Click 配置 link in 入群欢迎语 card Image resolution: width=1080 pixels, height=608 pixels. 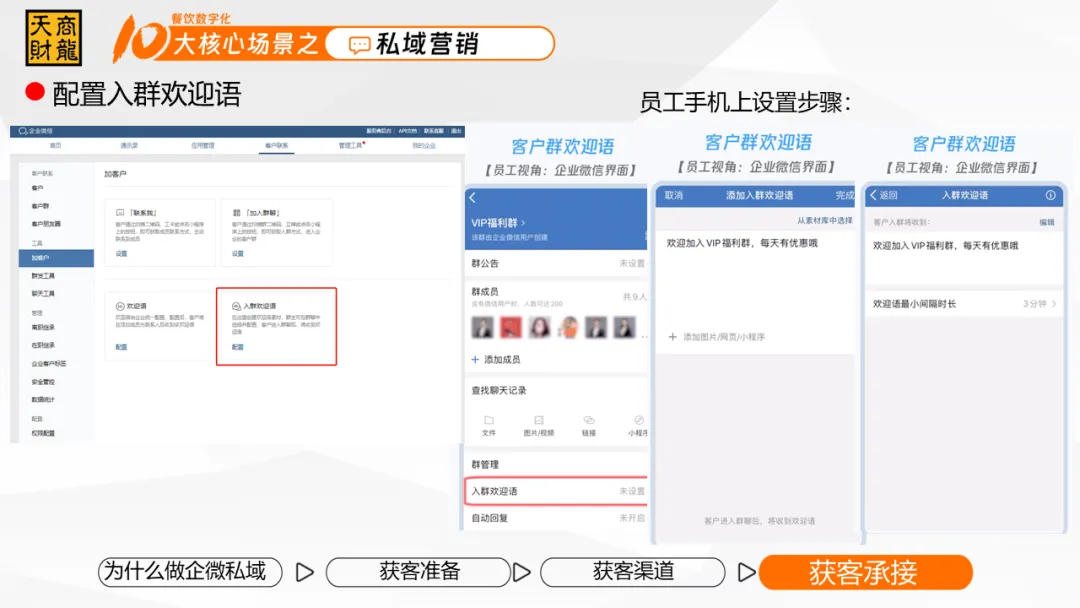(x=238, y=347)
